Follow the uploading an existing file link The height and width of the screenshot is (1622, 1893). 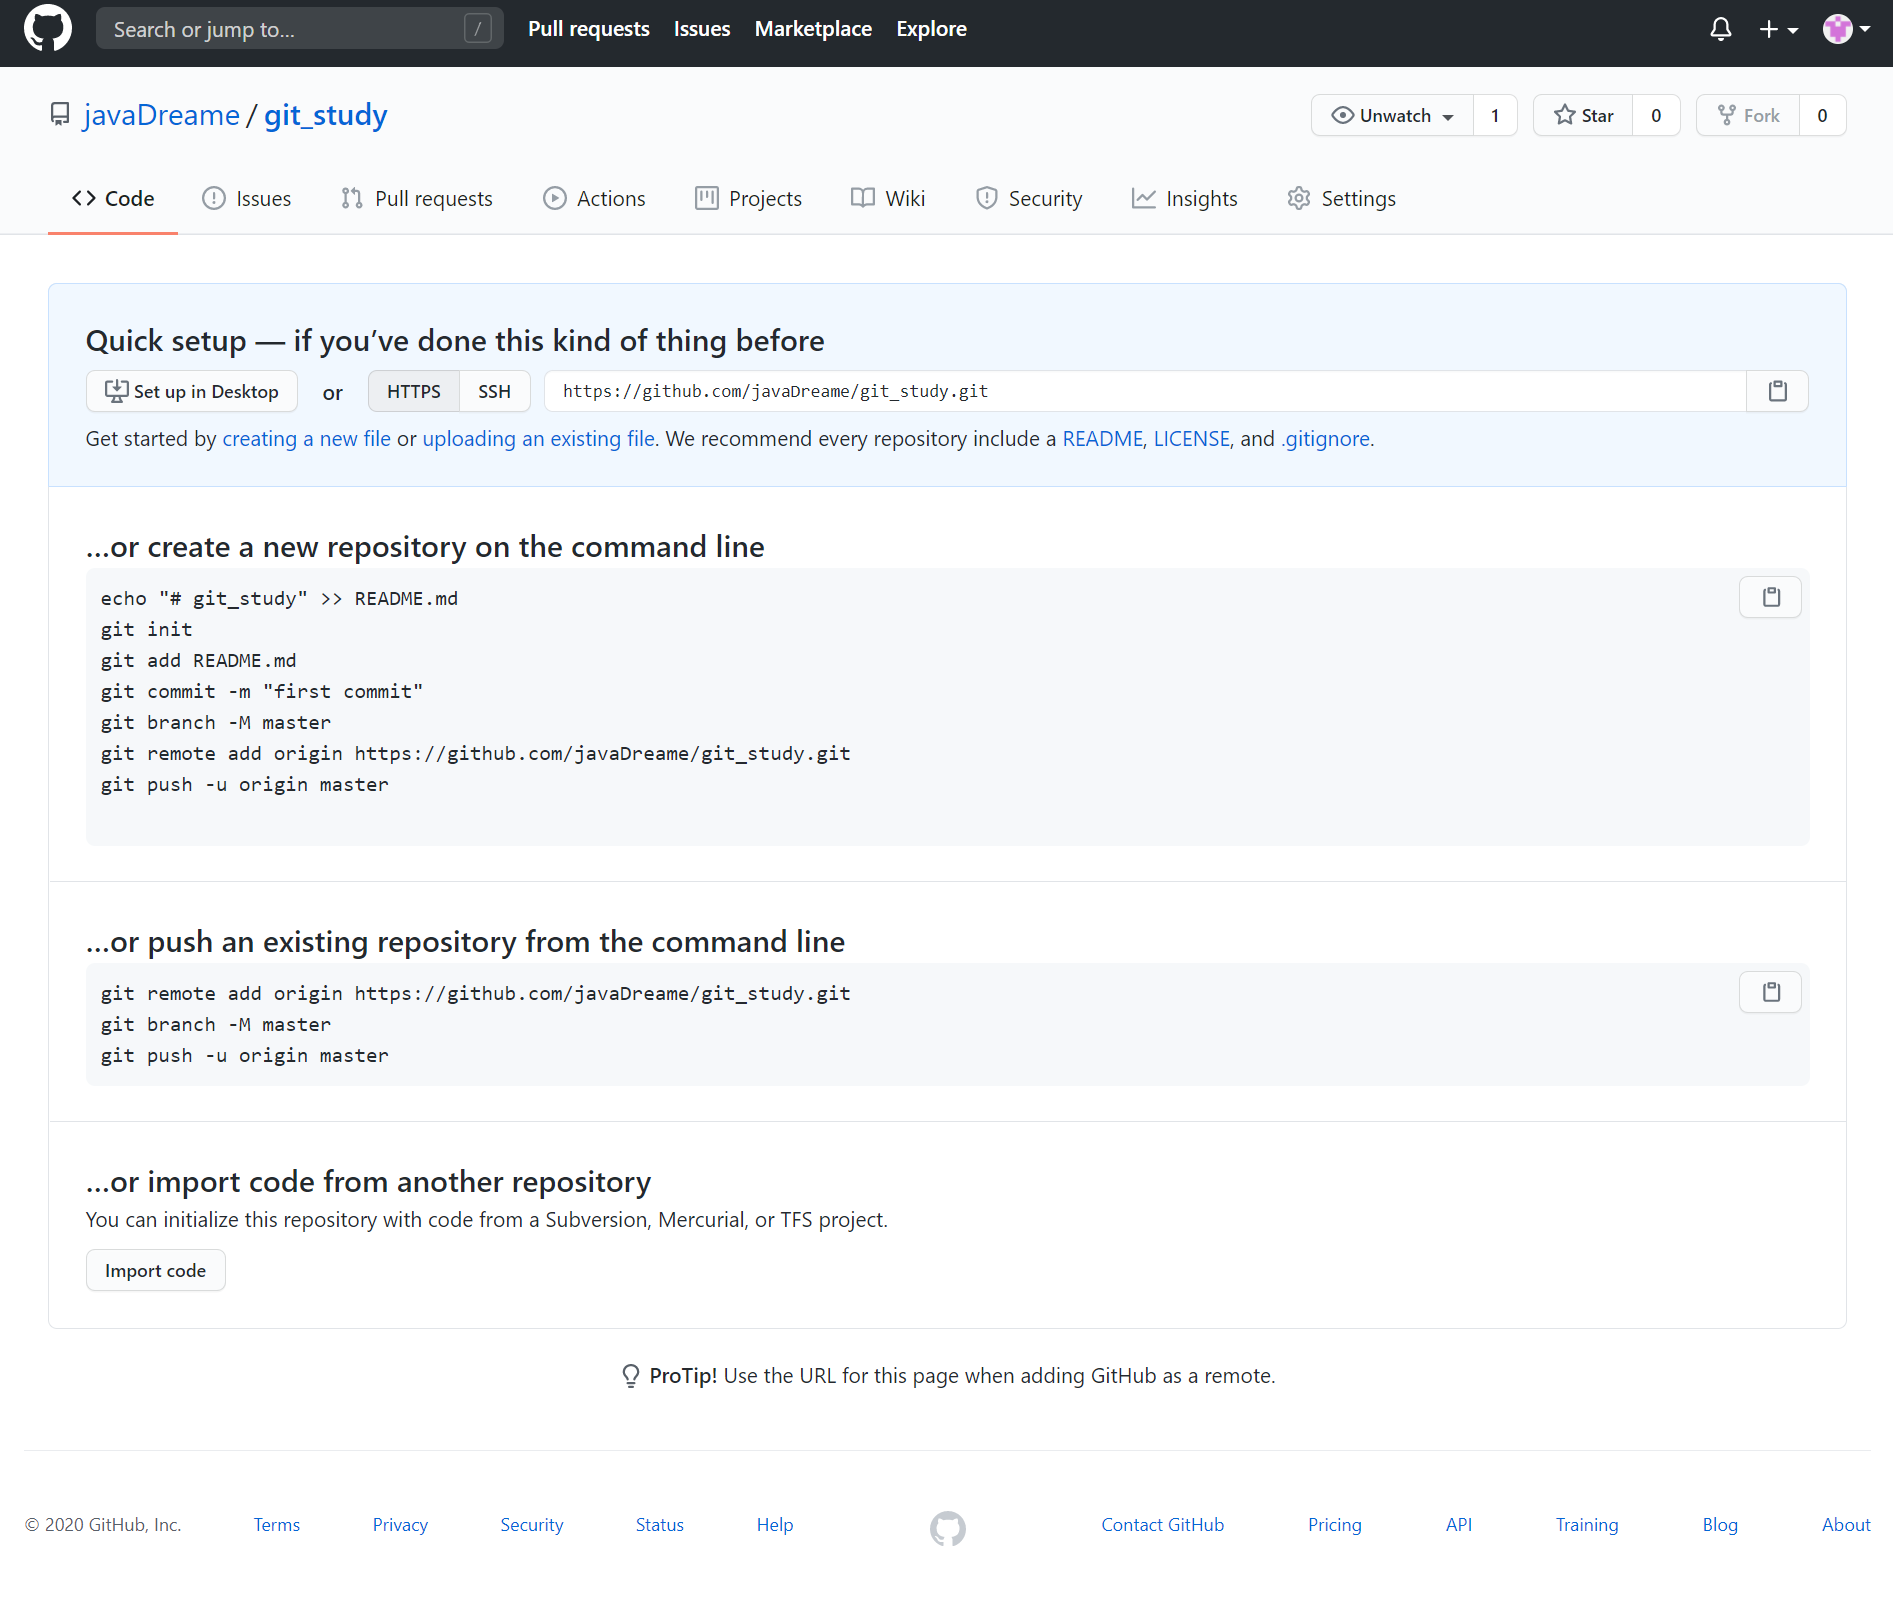539,439
